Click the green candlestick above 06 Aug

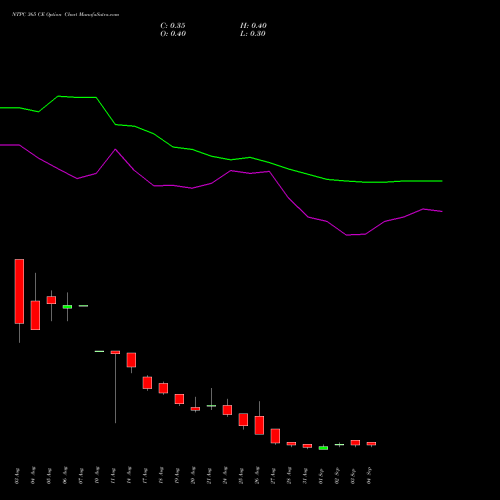[67, 307]
